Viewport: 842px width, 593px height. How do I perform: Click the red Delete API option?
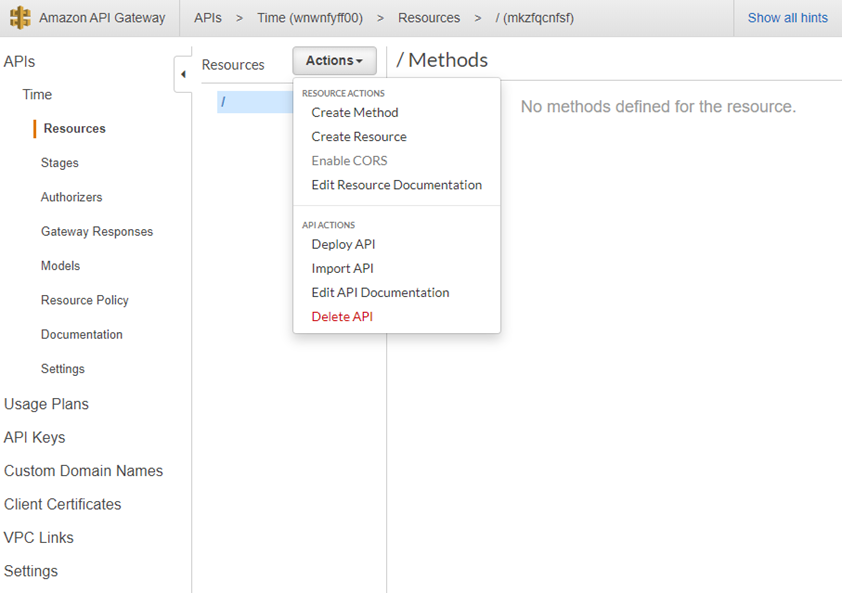pyautogui.click(x=342, y=317)
